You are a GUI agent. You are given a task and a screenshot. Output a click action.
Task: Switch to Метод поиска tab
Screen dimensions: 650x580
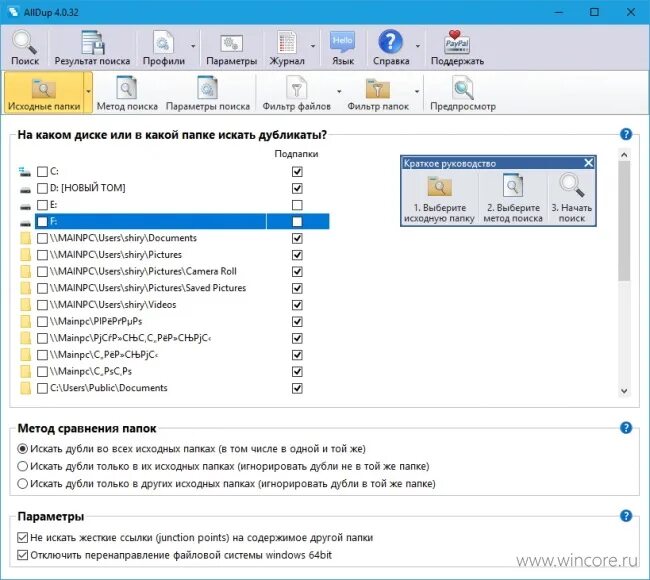[x=127, y=92]
